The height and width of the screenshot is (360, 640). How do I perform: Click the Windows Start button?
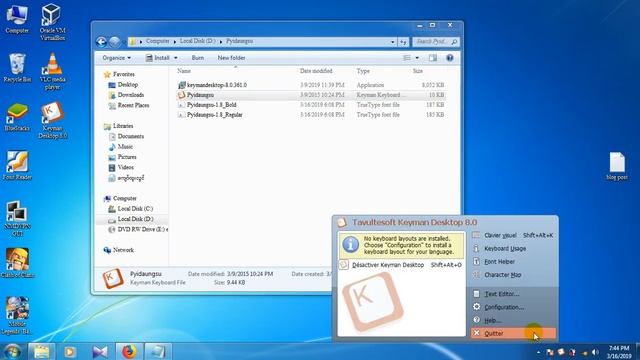[12, 351]
